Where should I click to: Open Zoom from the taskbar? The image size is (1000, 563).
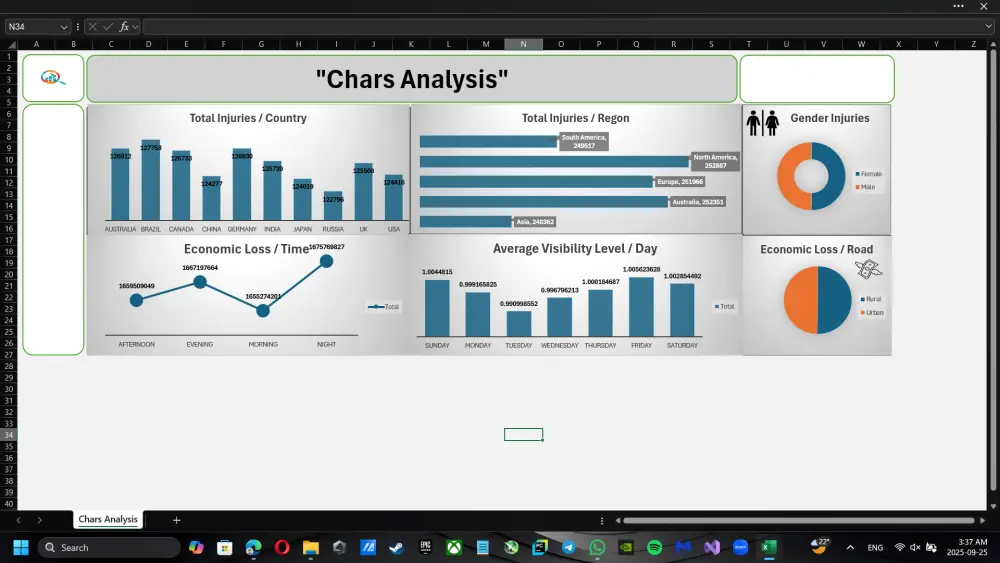(740, 548)
